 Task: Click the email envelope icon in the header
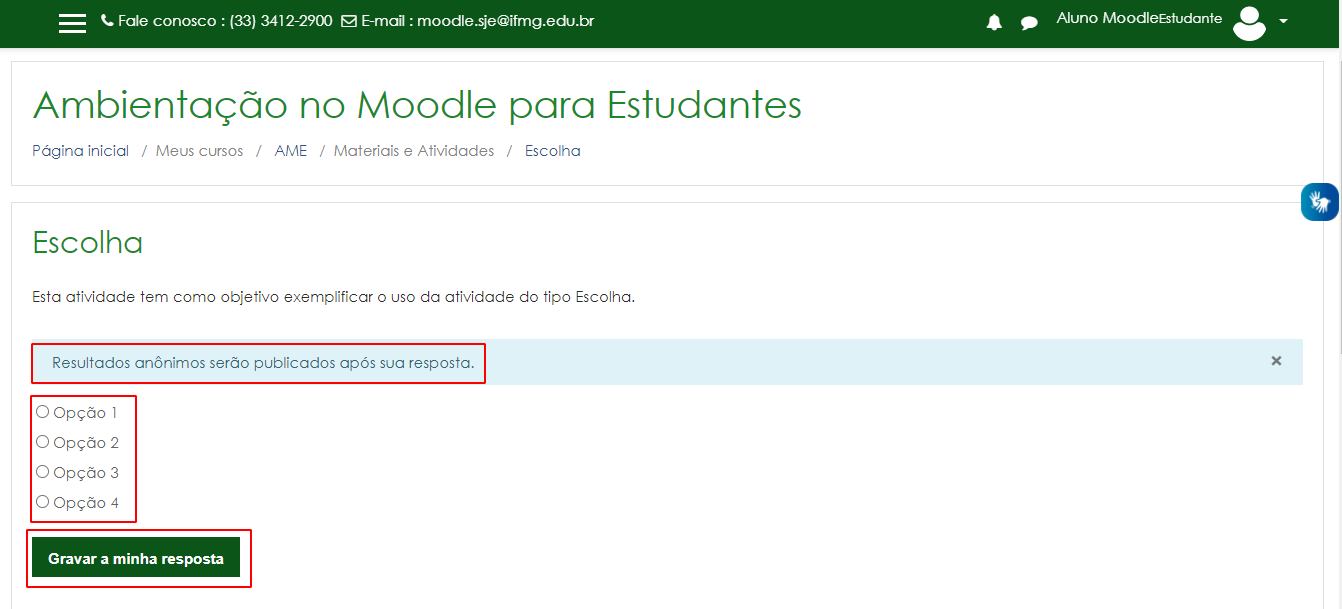click(348, 20)
